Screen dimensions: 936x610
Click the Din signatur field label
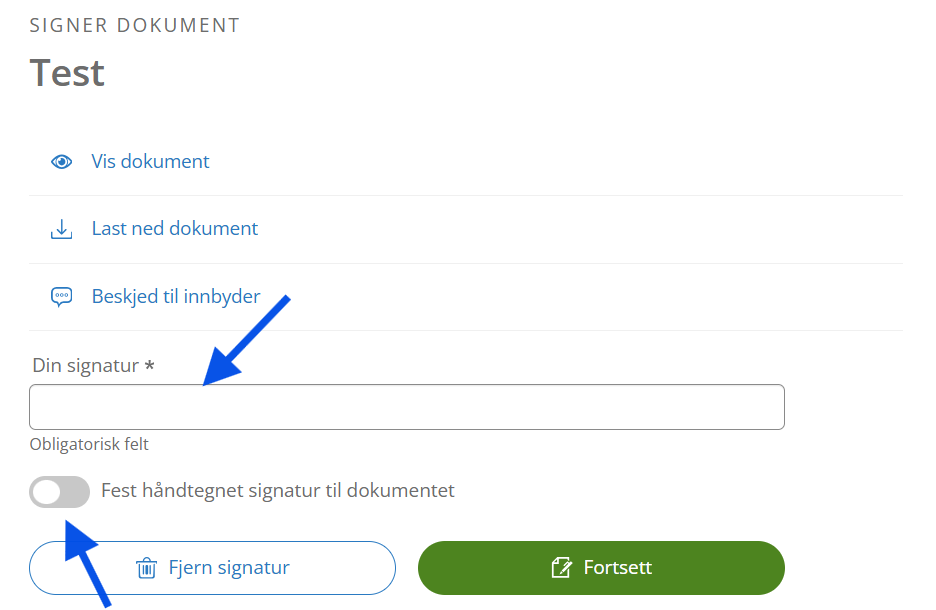(x=85, y=365)
